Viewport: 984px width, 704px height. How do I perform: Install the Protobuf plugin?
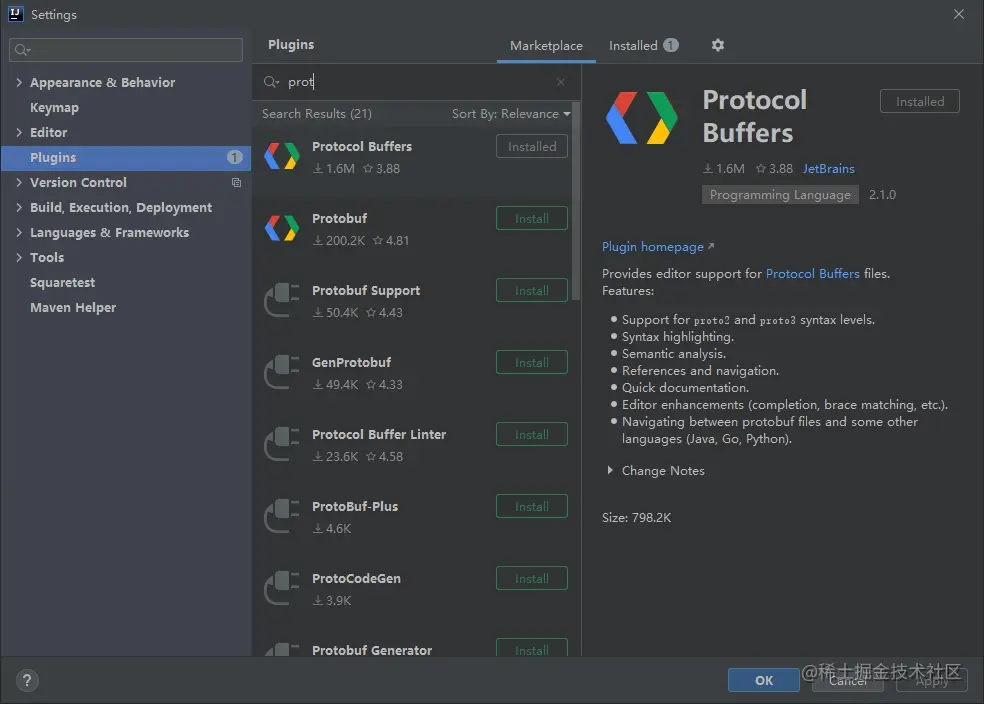pos(531,219)
